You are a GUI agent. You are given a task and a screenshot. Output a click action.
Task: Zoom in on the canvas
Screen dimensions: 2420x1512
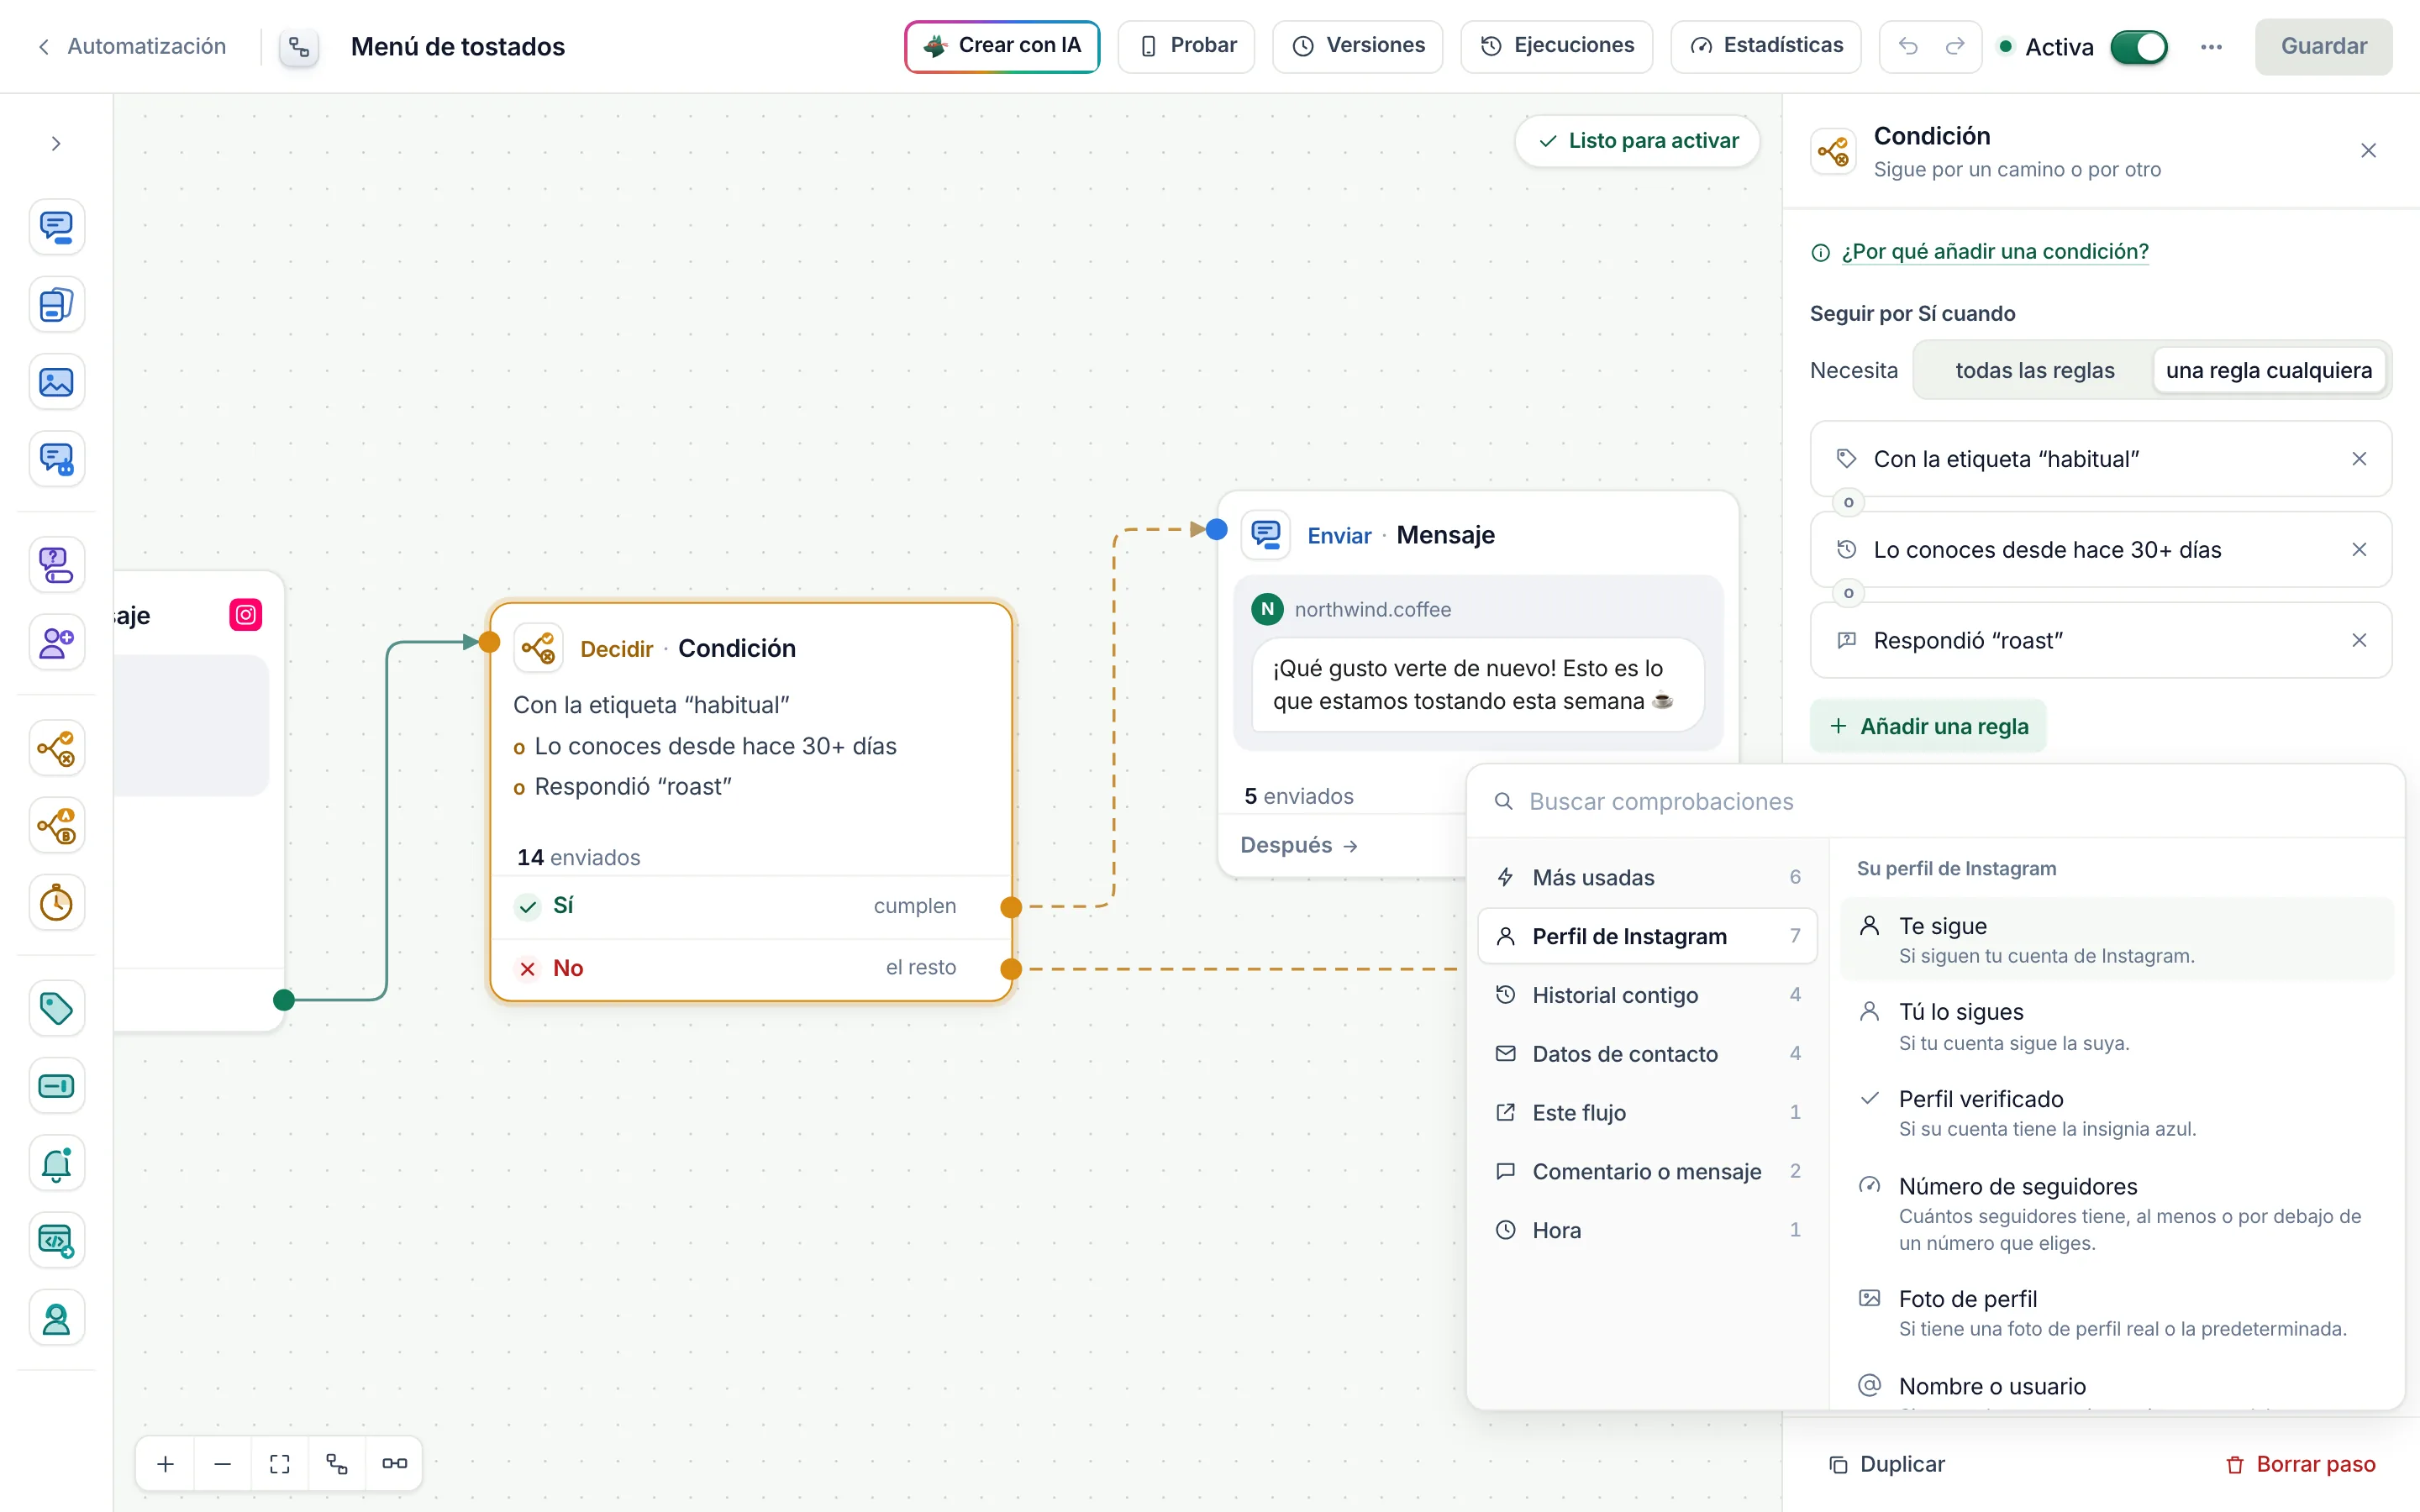tap(166, 1463)
